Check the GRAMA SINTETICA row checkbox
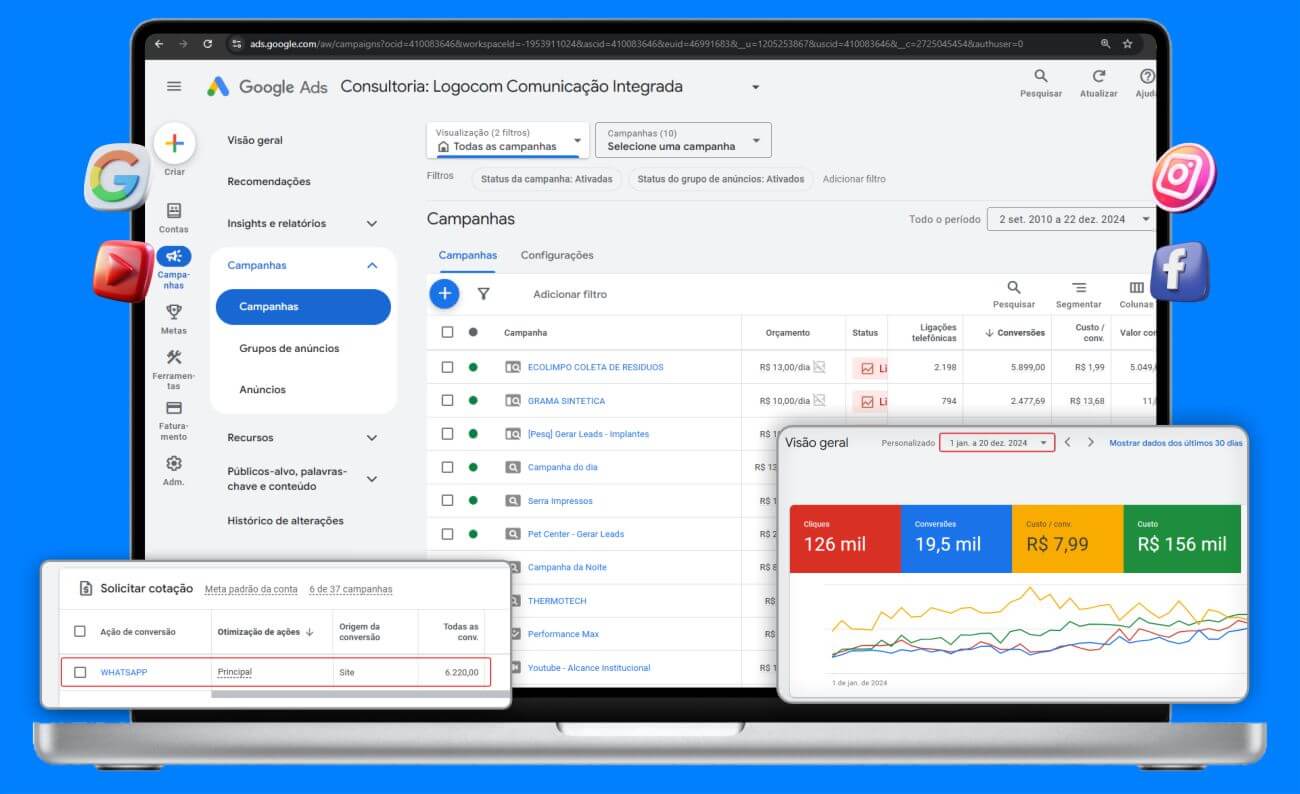The image size is (1300, 794). coord(447,400)
